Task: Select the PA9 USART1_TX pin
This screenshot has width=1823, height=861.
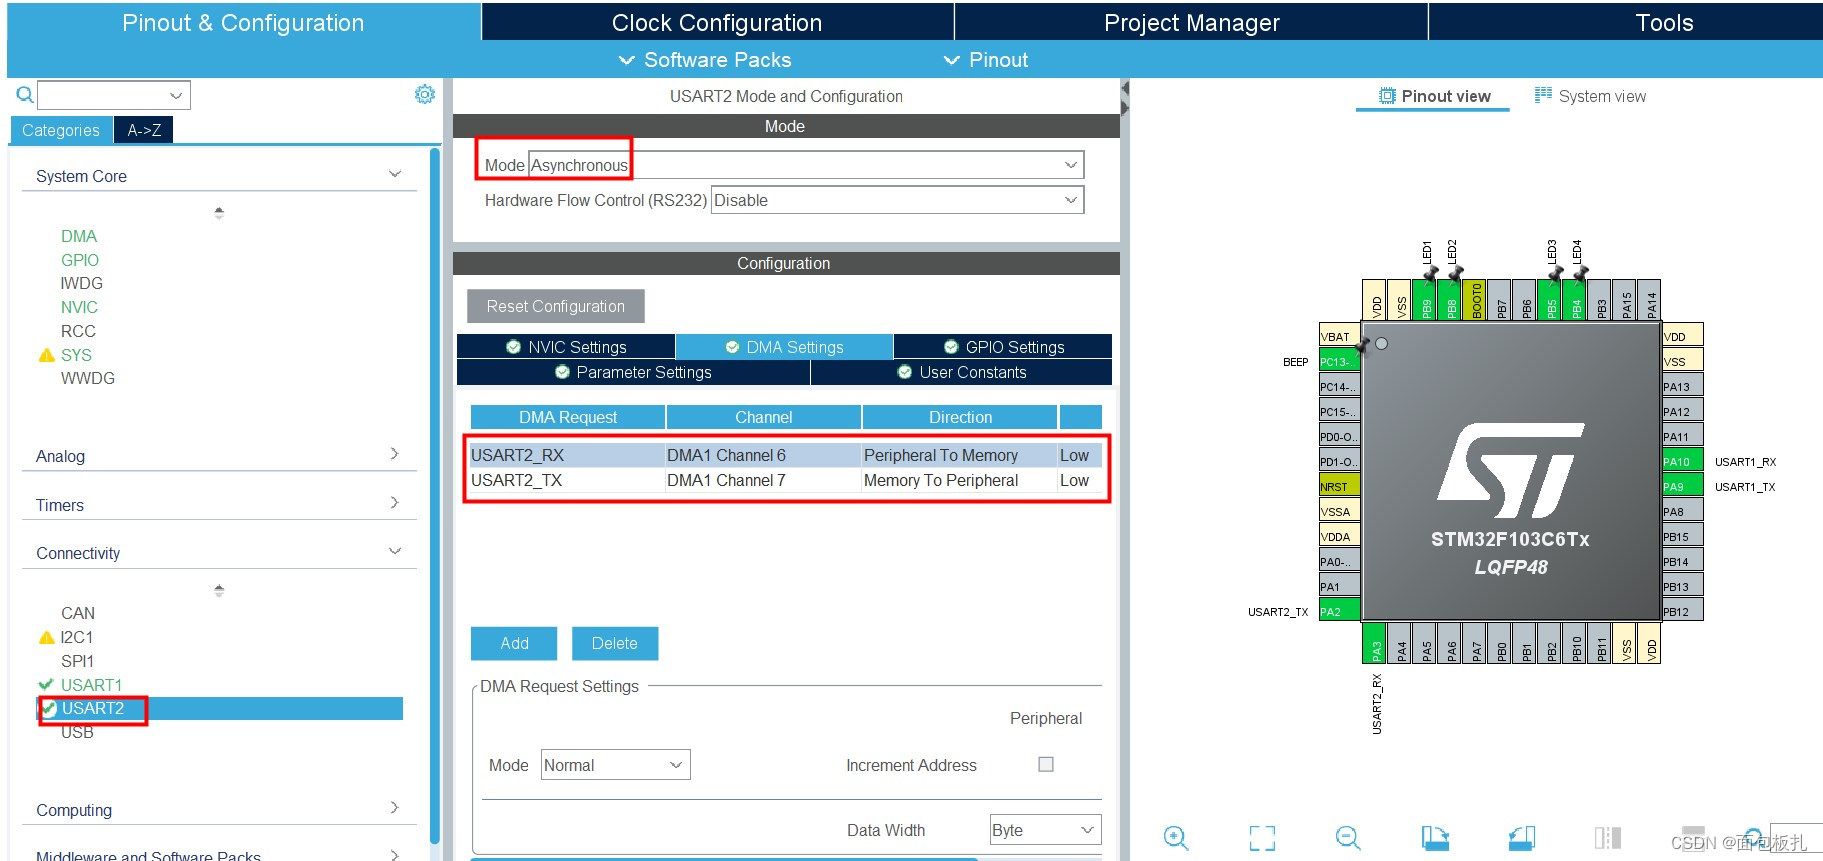Action: click(1682, 486)
